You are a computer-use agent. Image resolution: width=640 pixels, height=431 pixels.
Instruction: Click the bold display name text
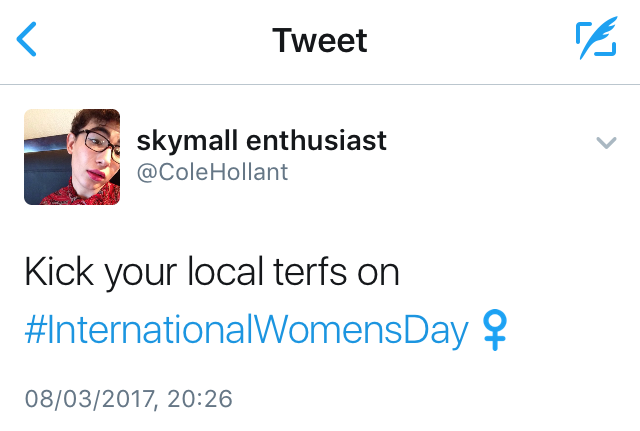261,141
